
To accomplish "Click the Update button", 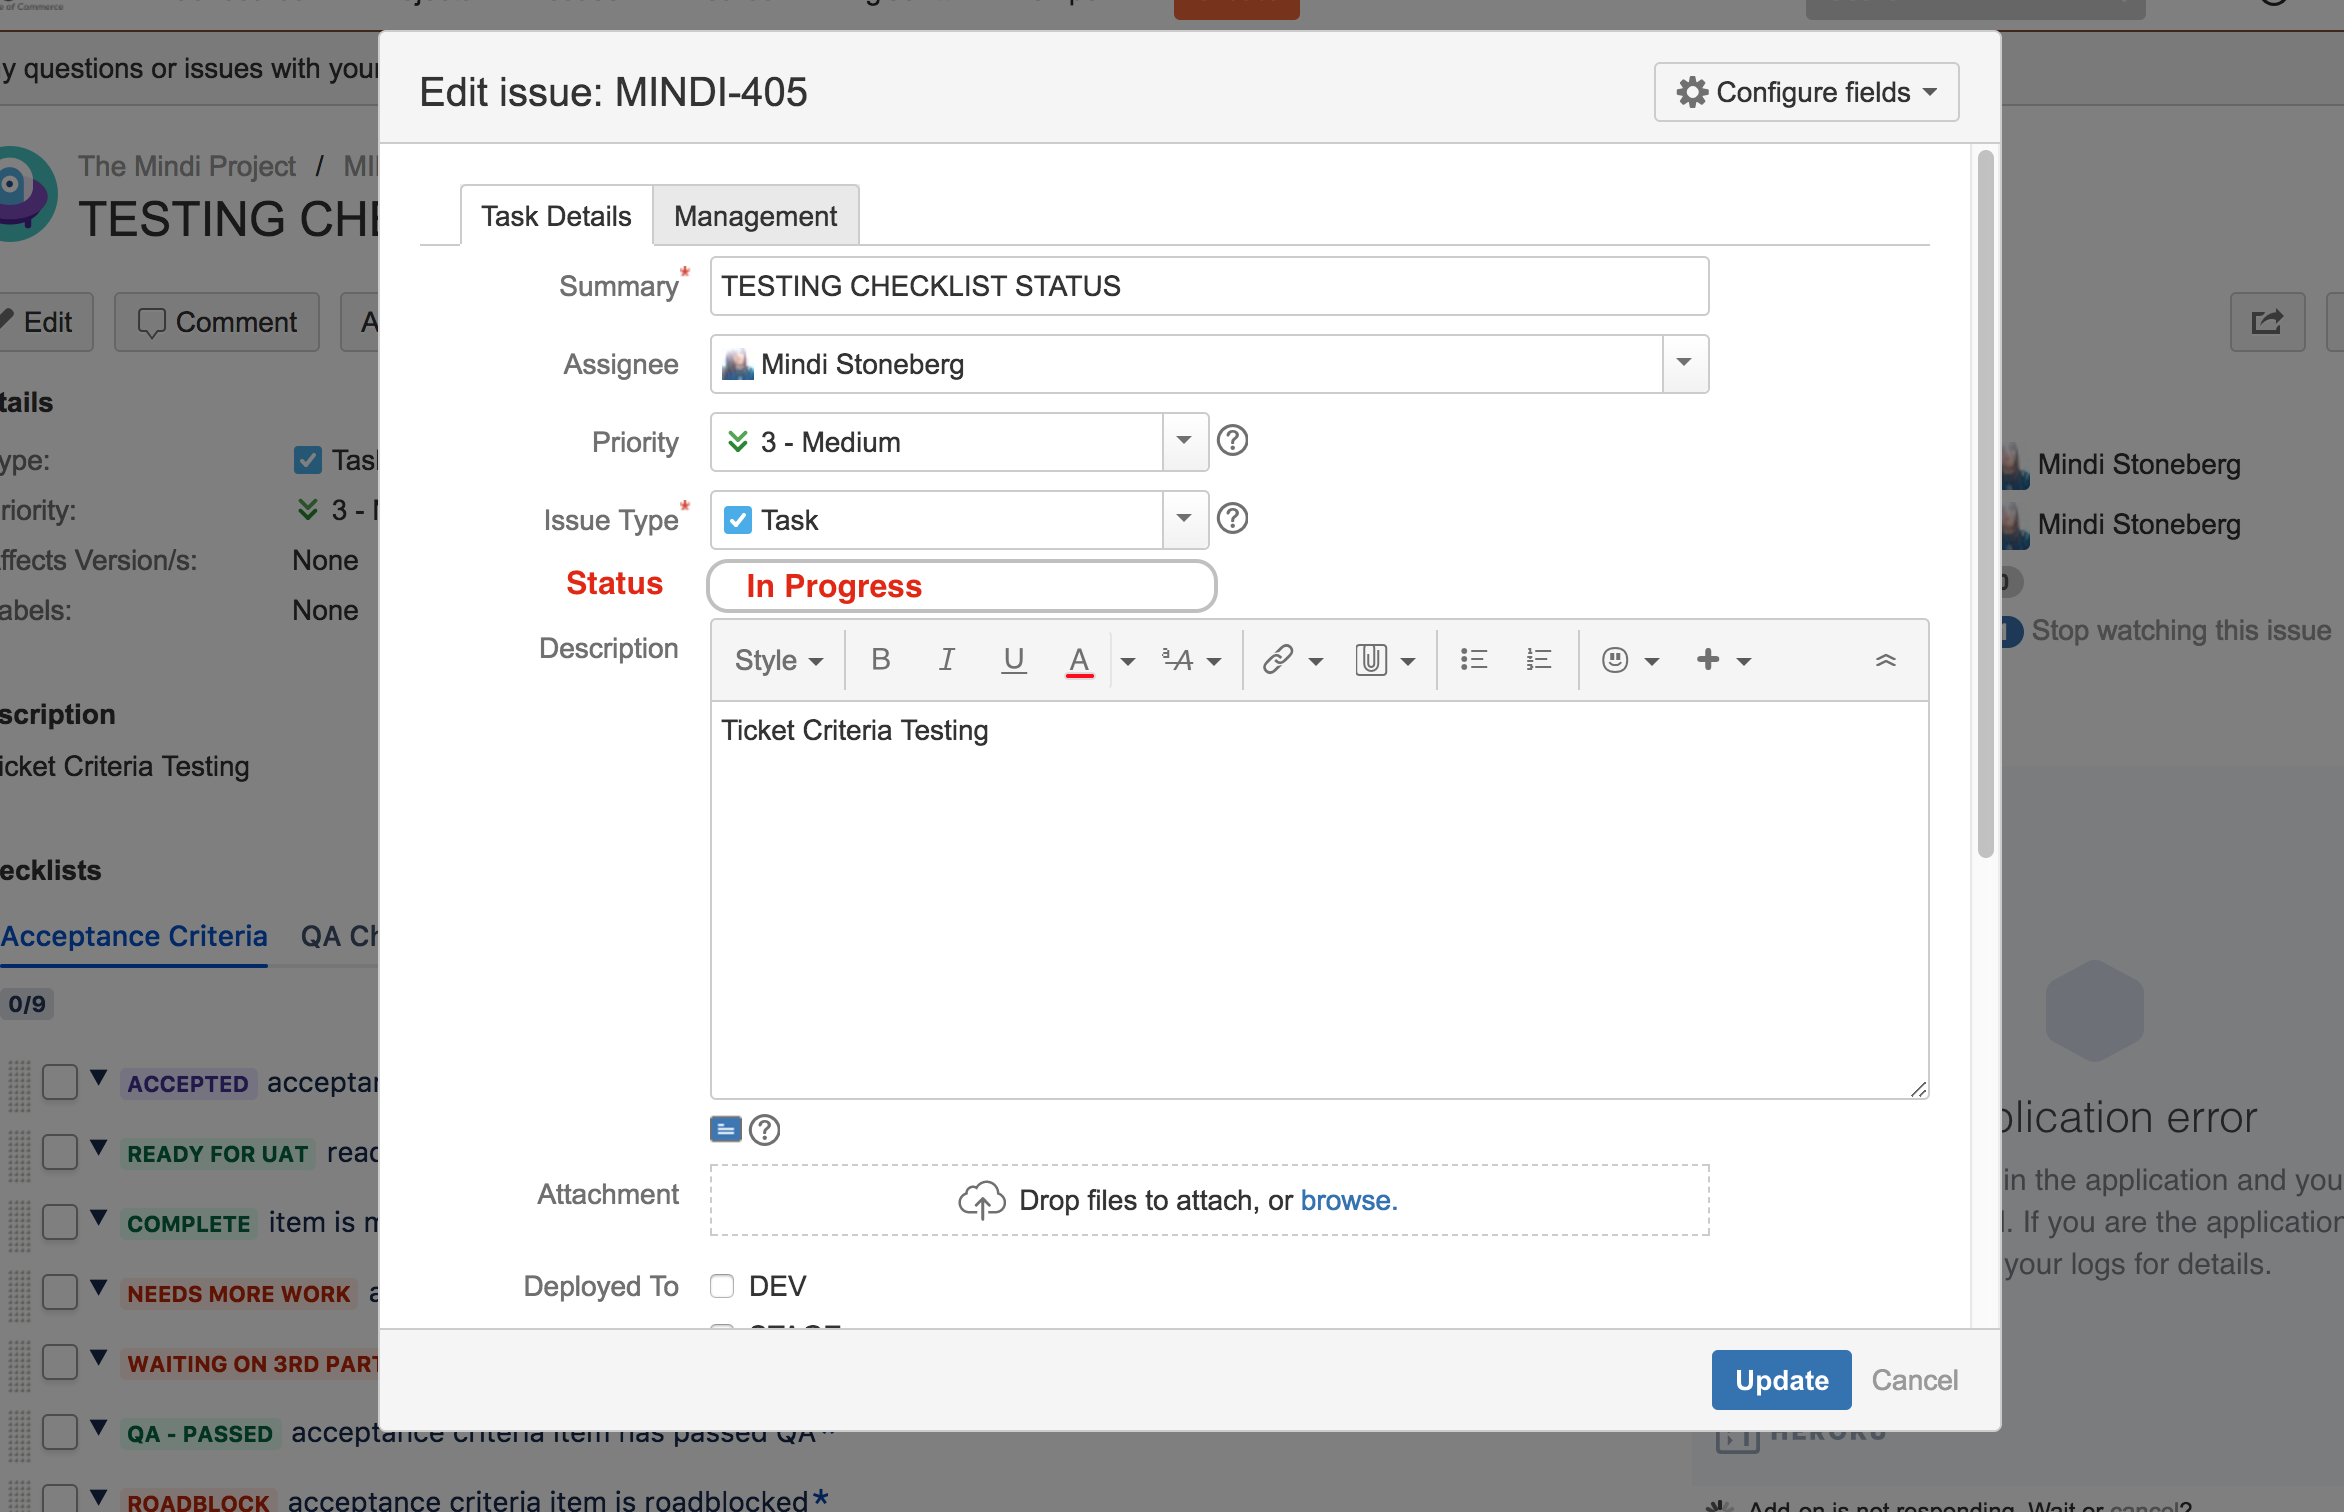I will (x=1781, y=1380).
